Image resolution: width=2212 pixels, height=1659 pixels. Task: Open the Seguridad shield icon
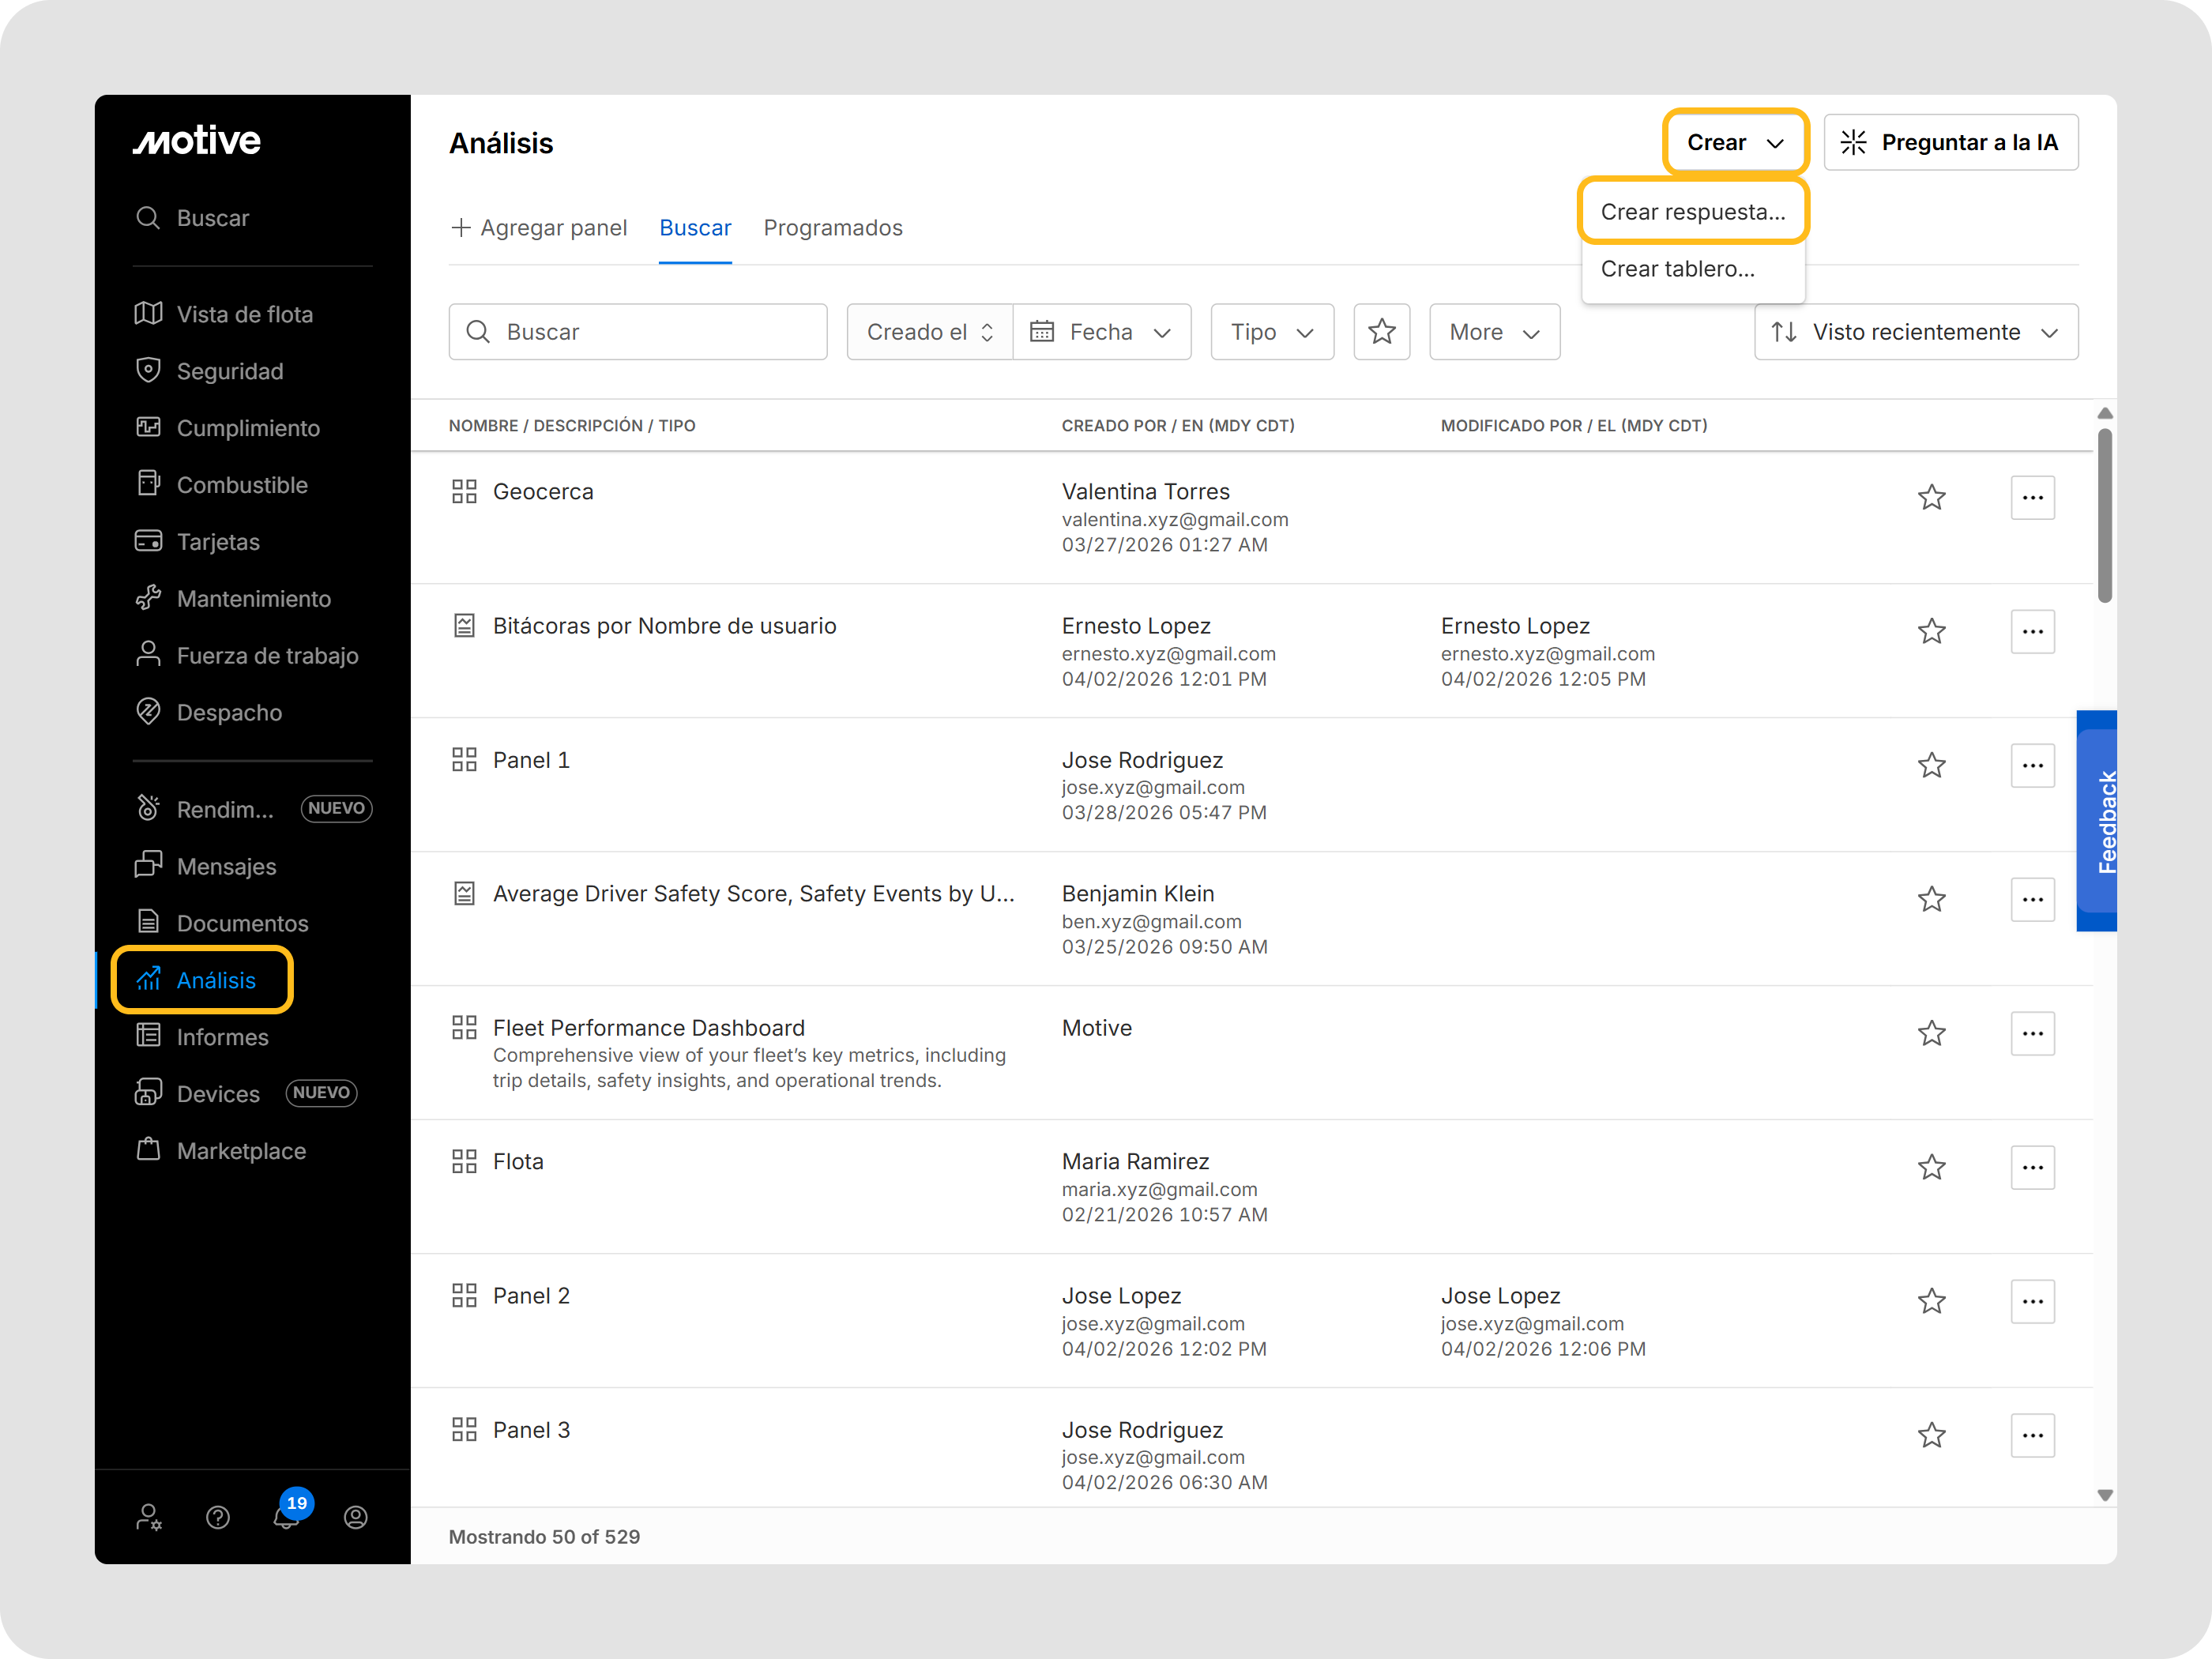[x=148, y=371]
